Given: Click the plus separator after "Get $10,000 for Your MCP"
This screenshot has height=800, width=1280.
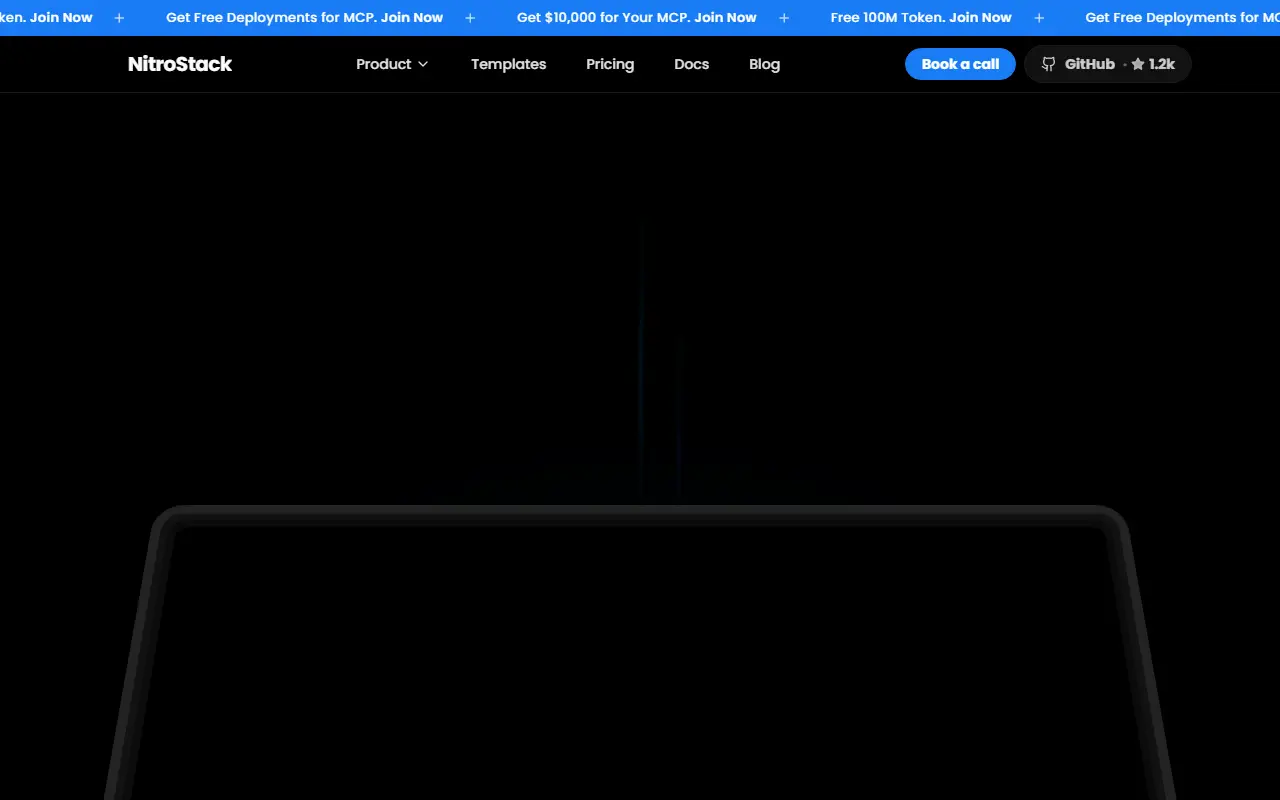Looking at the screenshot, I should click(784, 18).
